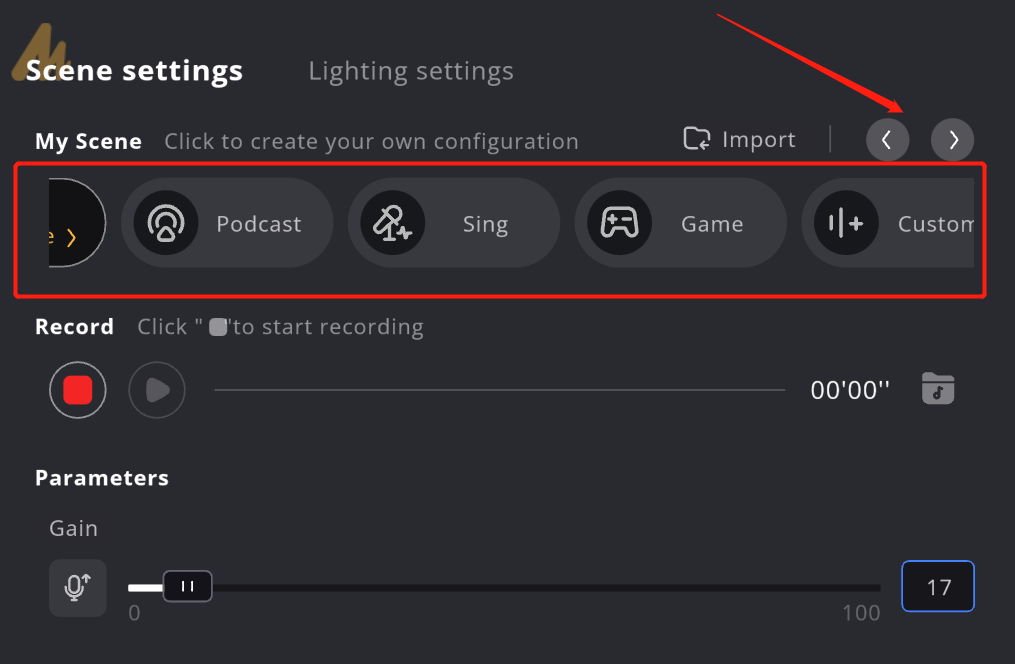
Task: Click the microphone gain icon
Action: pyautogui.click(x=78, y=588)
